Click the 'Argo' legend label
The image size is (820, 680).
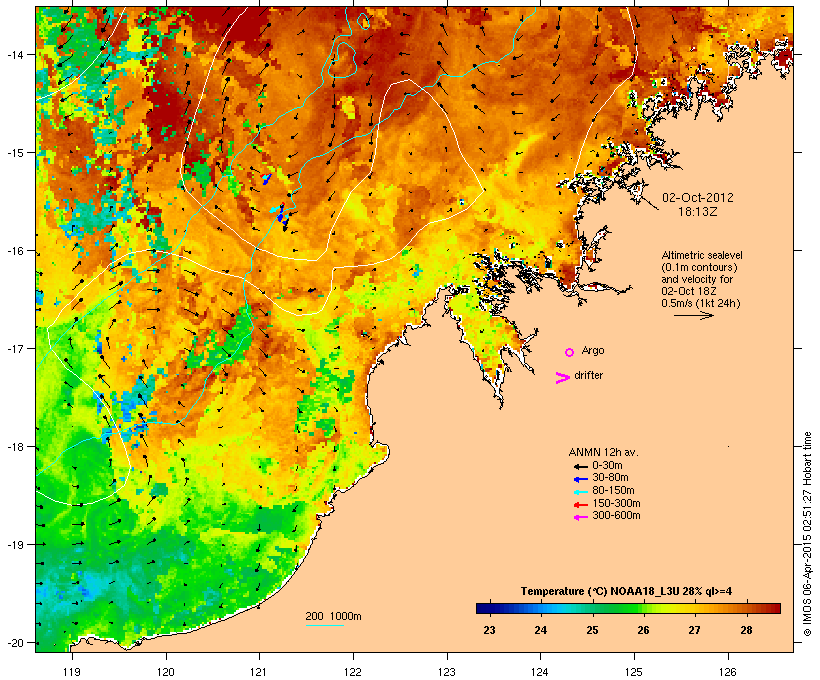pyautogui.click(x=593, y=350)
